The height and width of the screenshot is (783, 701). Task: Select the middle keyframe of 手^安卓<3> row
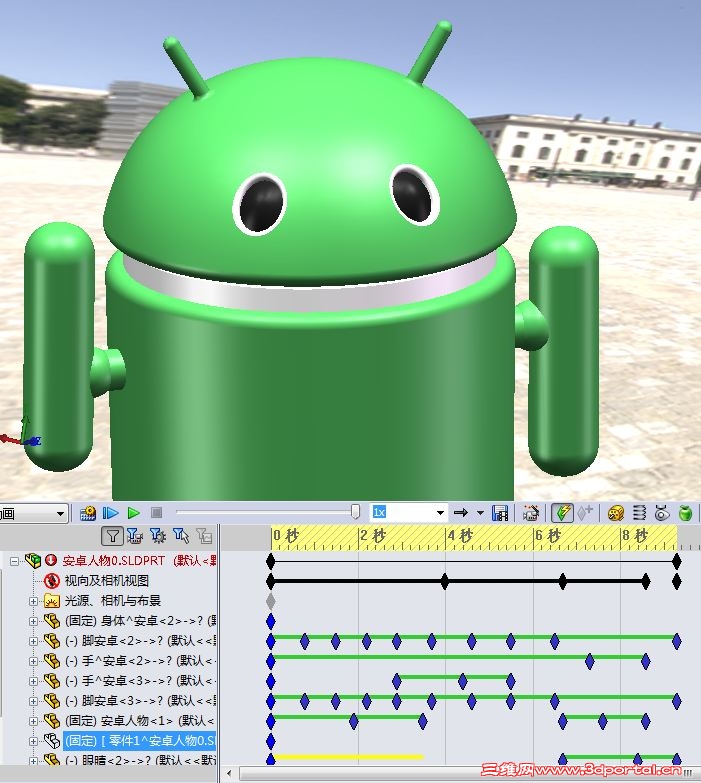point(462,681)
